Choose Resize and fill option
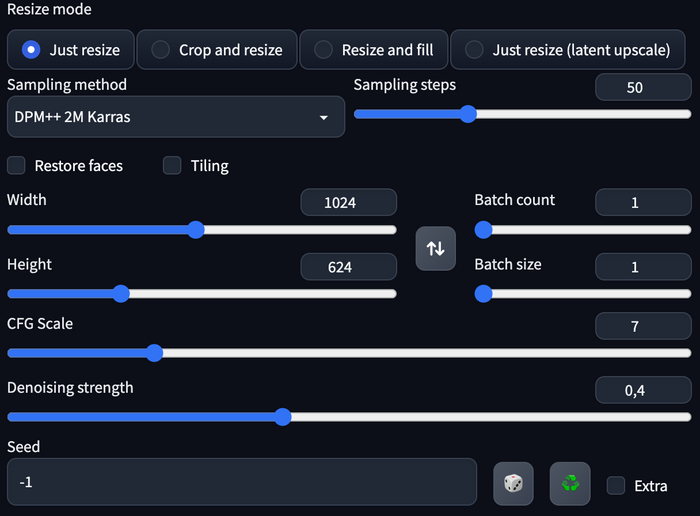 pyautogui.click(x=374, y=50)
